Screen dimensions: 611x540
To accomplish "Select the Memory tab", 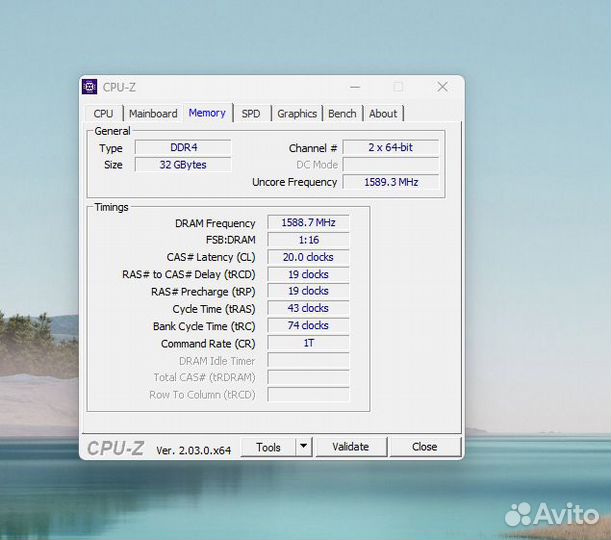I will pos(207,113).
